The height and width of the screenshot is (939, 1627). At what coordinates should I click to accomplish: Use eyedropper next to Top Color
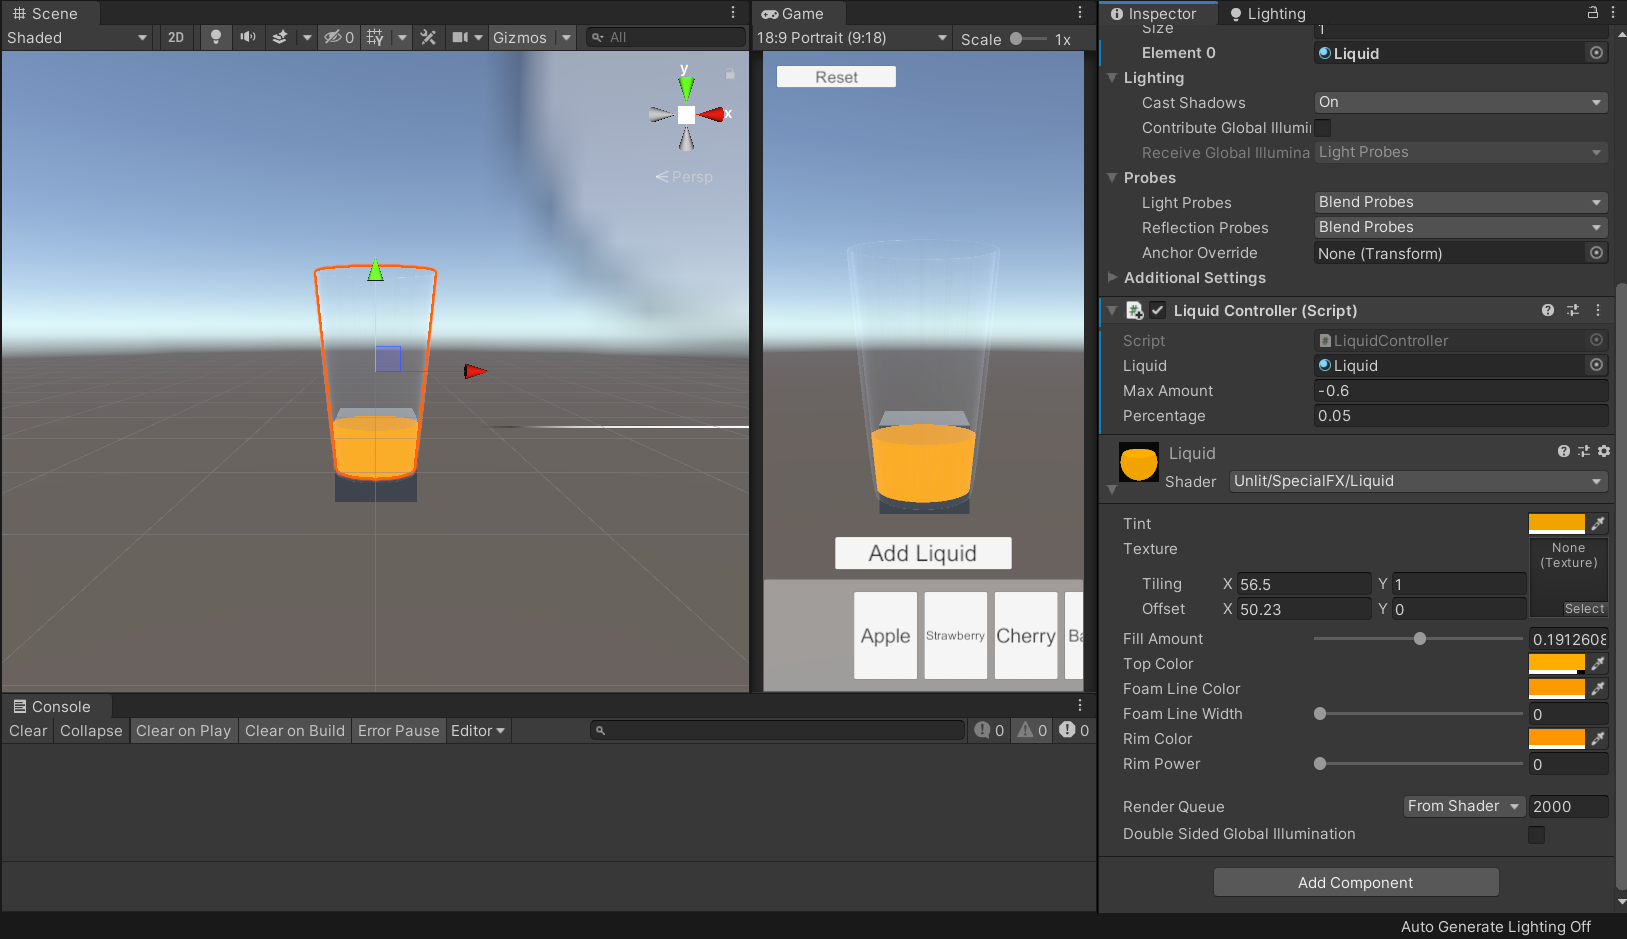1598,663
